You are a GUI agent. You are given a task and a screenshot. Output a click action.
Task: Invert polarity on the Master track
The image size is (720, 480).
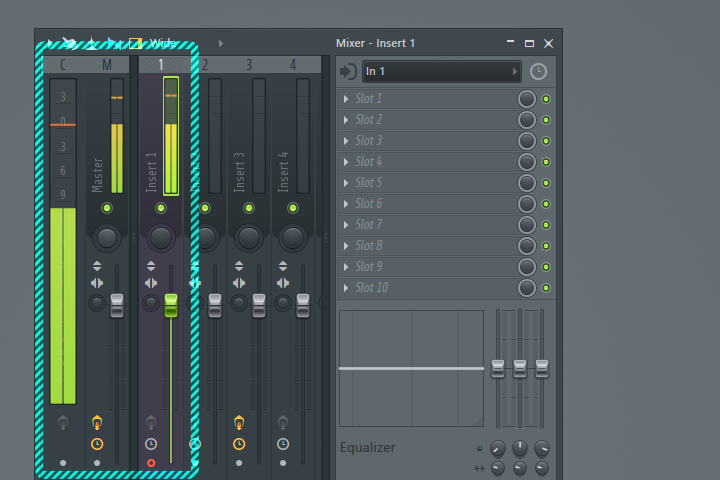[97, 266]
